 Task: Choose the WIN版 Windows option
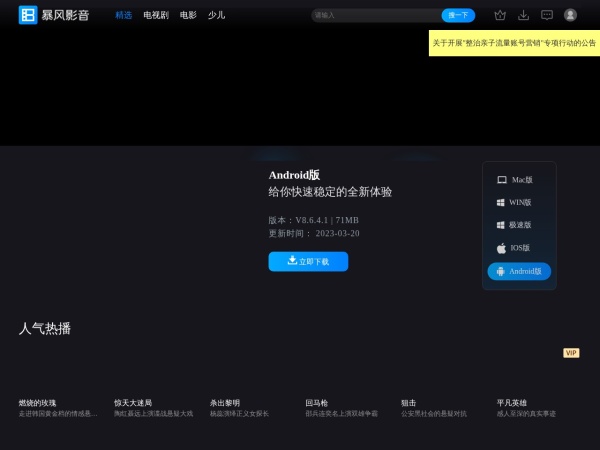click(519, 202)
